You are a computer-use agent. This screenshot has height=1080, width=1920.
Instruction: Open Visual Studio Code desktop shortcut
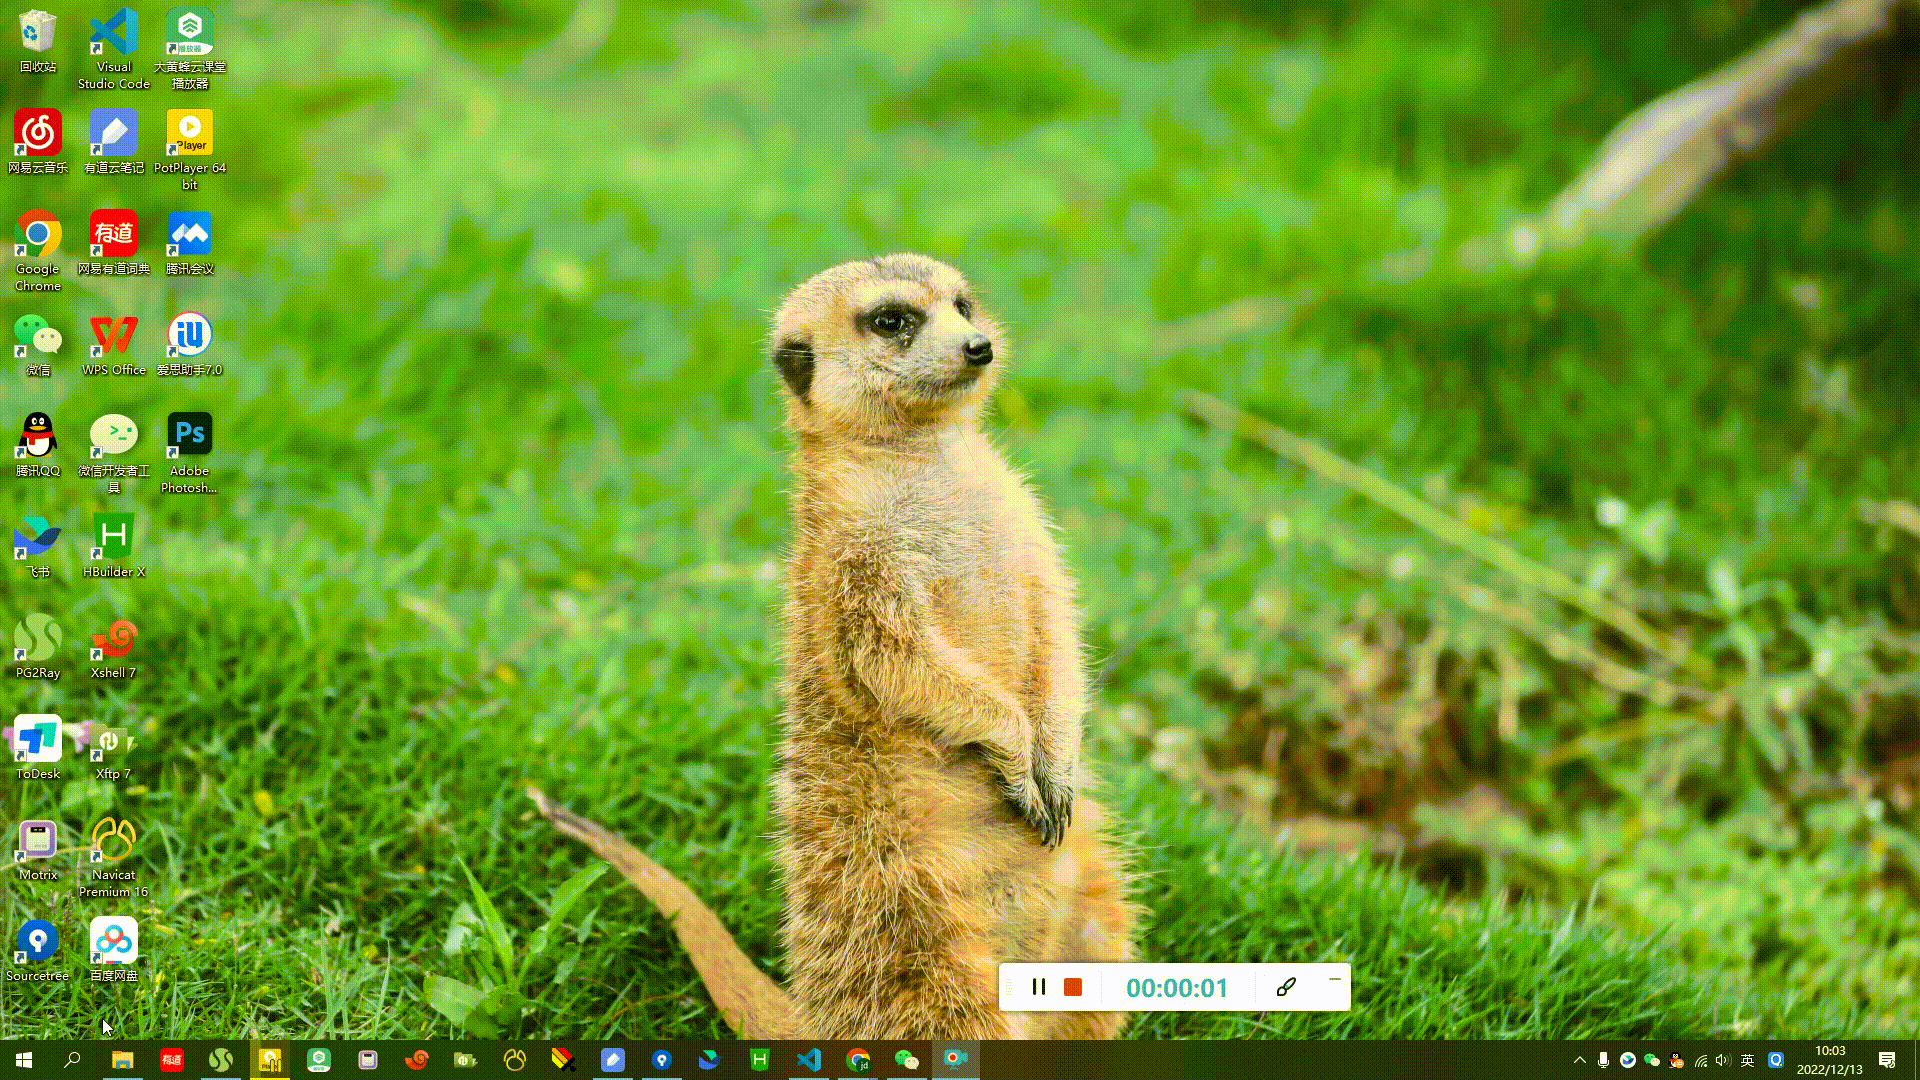[x=113, y=48]
